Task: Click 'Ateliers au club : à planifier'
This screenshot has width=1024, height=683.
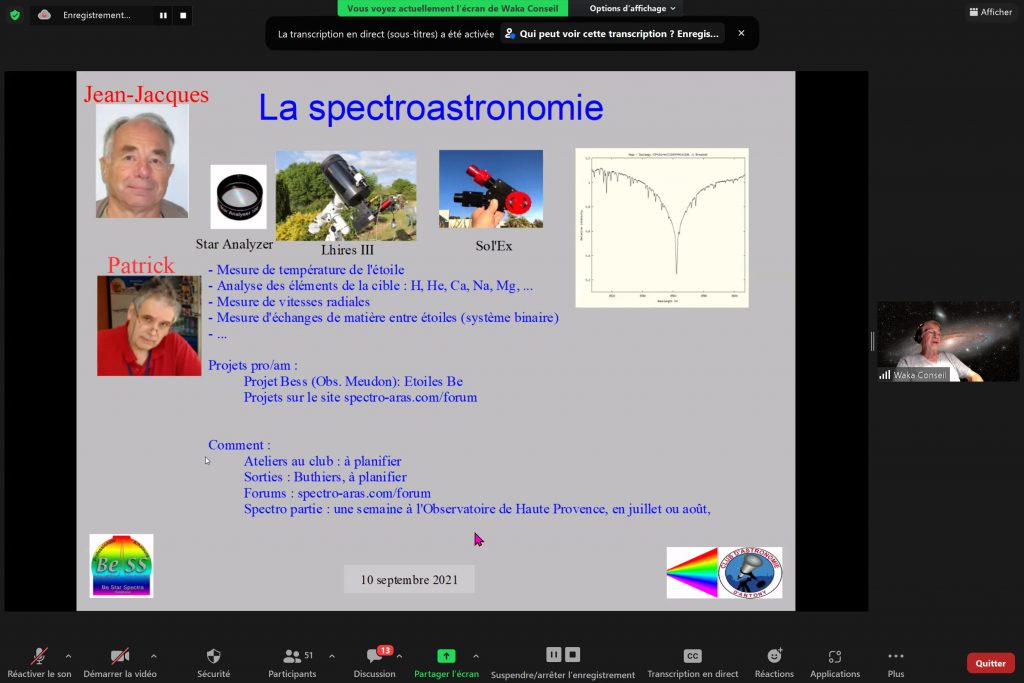Action: [x=323, y=461]
